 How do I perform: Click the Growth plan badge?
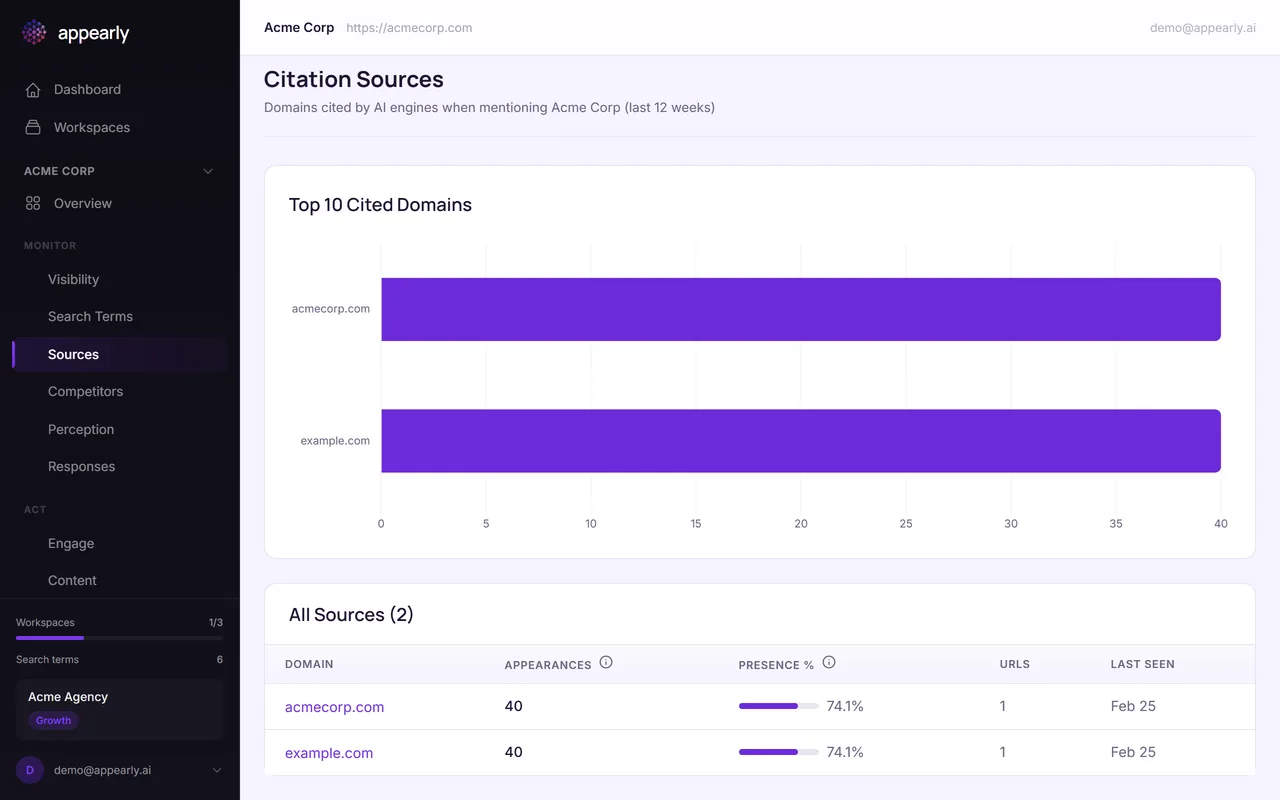[x=53, y=721]
